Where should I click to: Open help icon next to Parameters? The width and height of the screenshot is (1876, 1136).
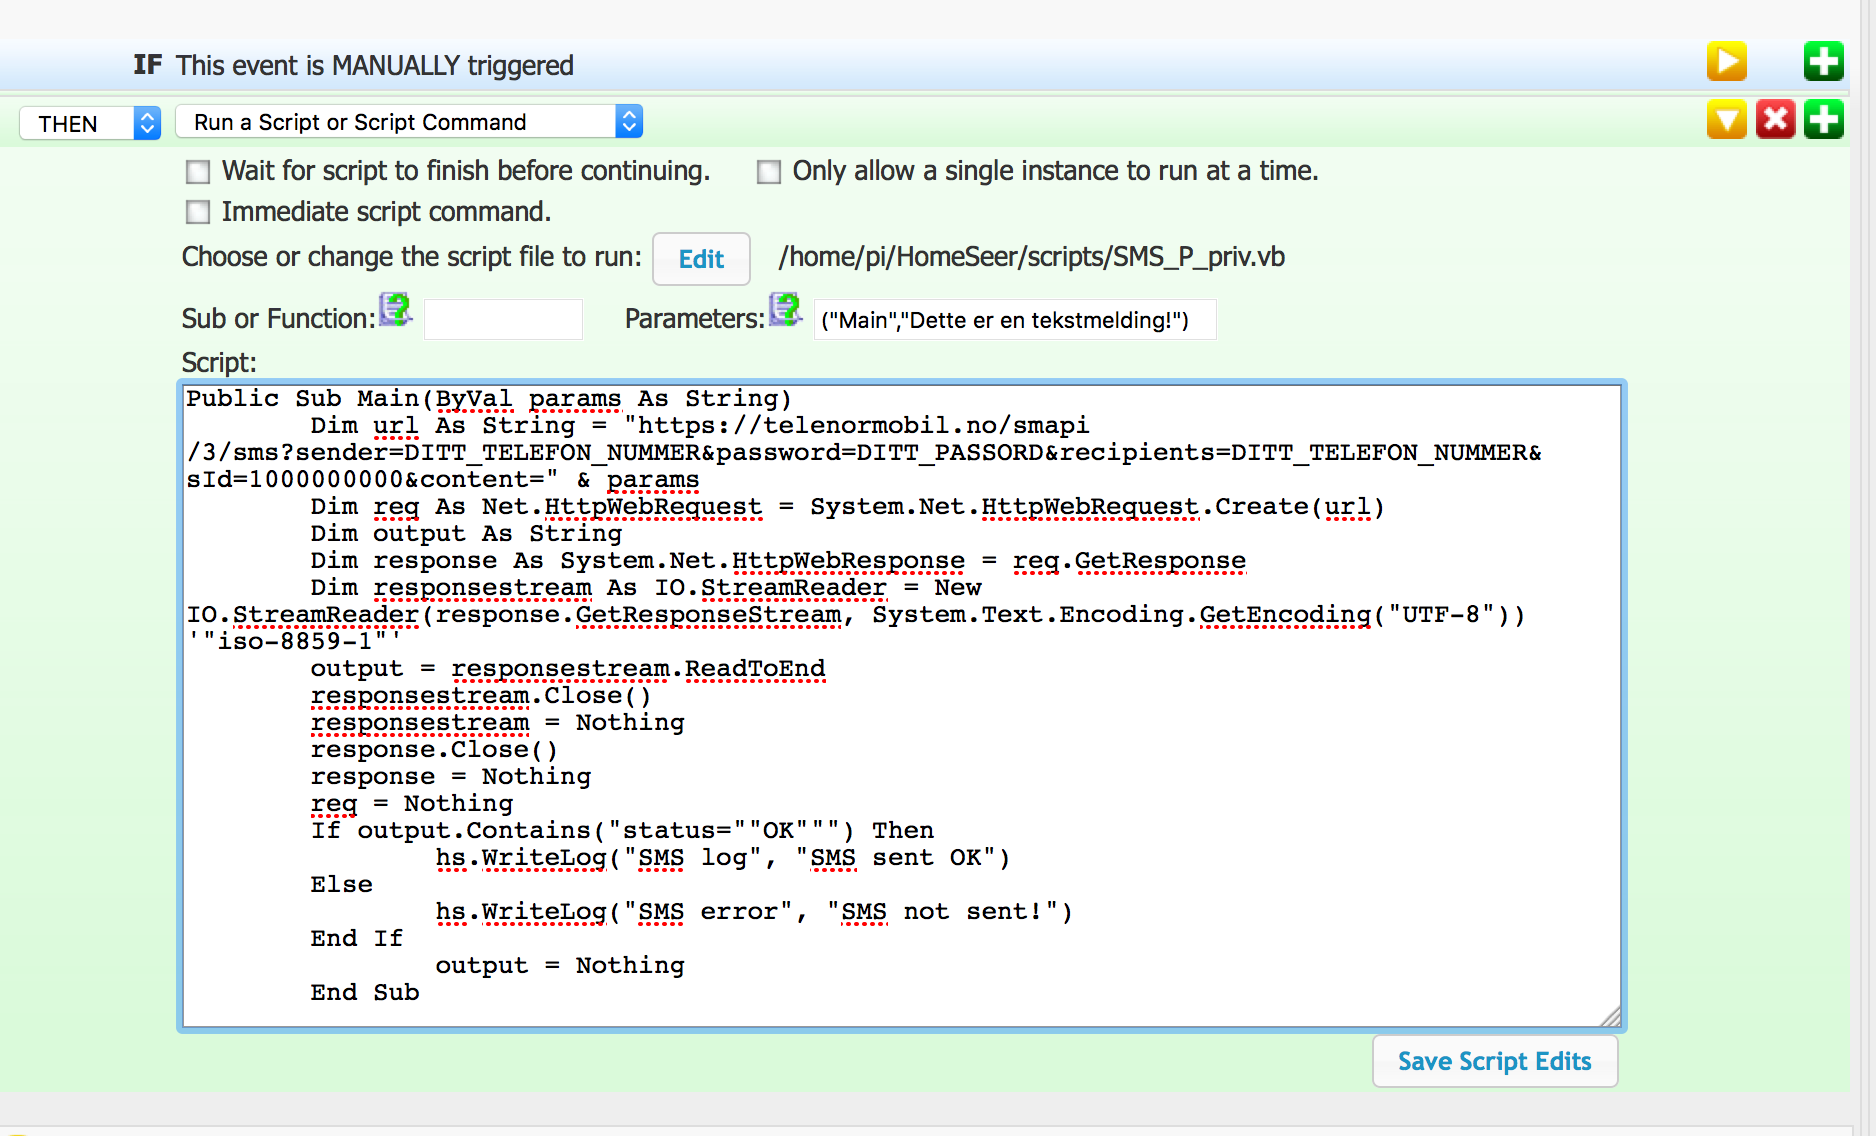(x=785, y=310)
